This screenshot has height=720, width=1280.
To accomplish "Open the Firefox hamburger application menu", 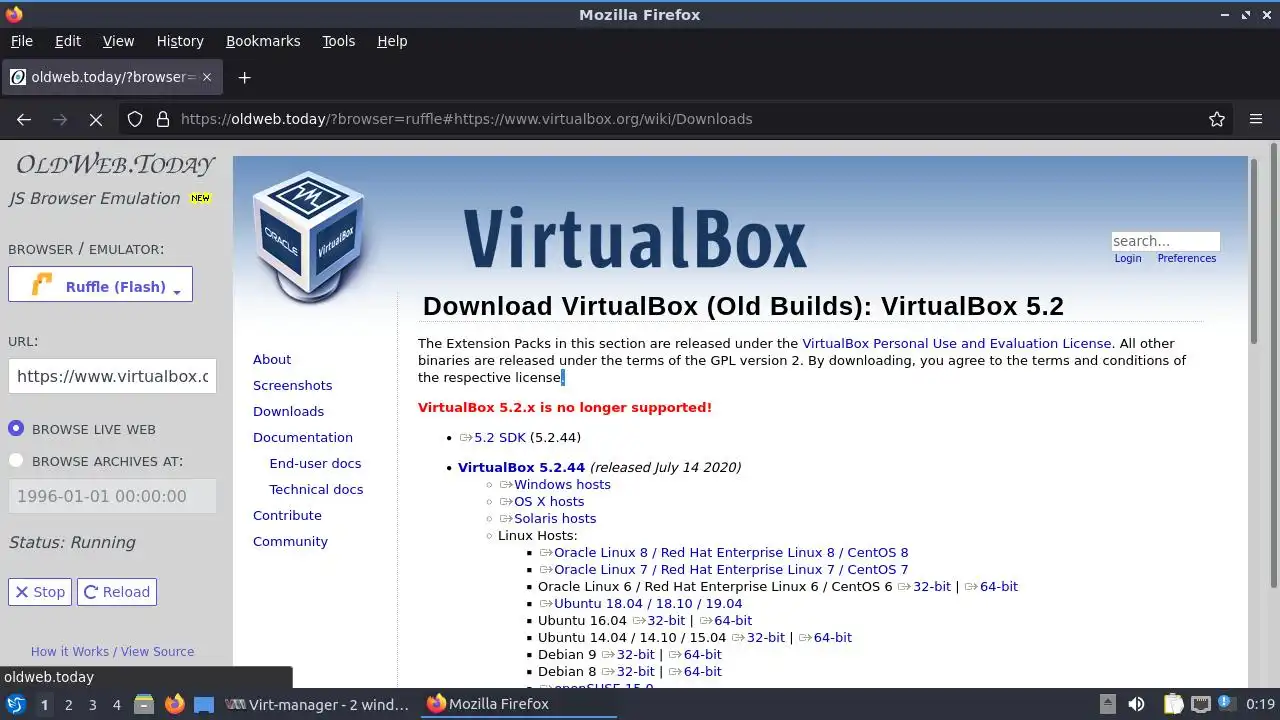I will point(1256,119).
